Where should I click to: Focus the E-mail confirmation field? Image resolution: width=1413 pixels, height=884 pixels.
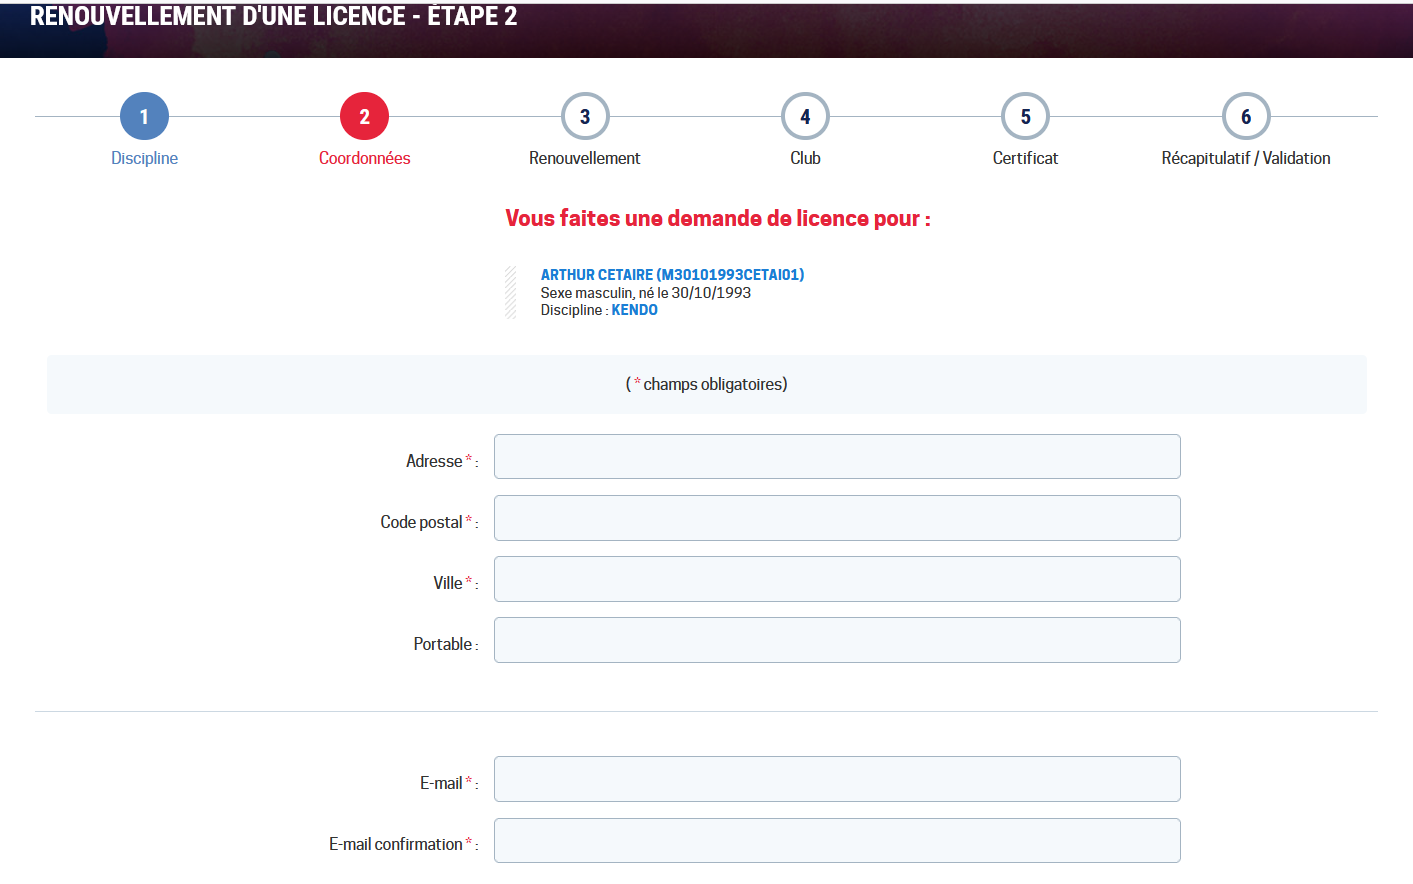(837, 840)
